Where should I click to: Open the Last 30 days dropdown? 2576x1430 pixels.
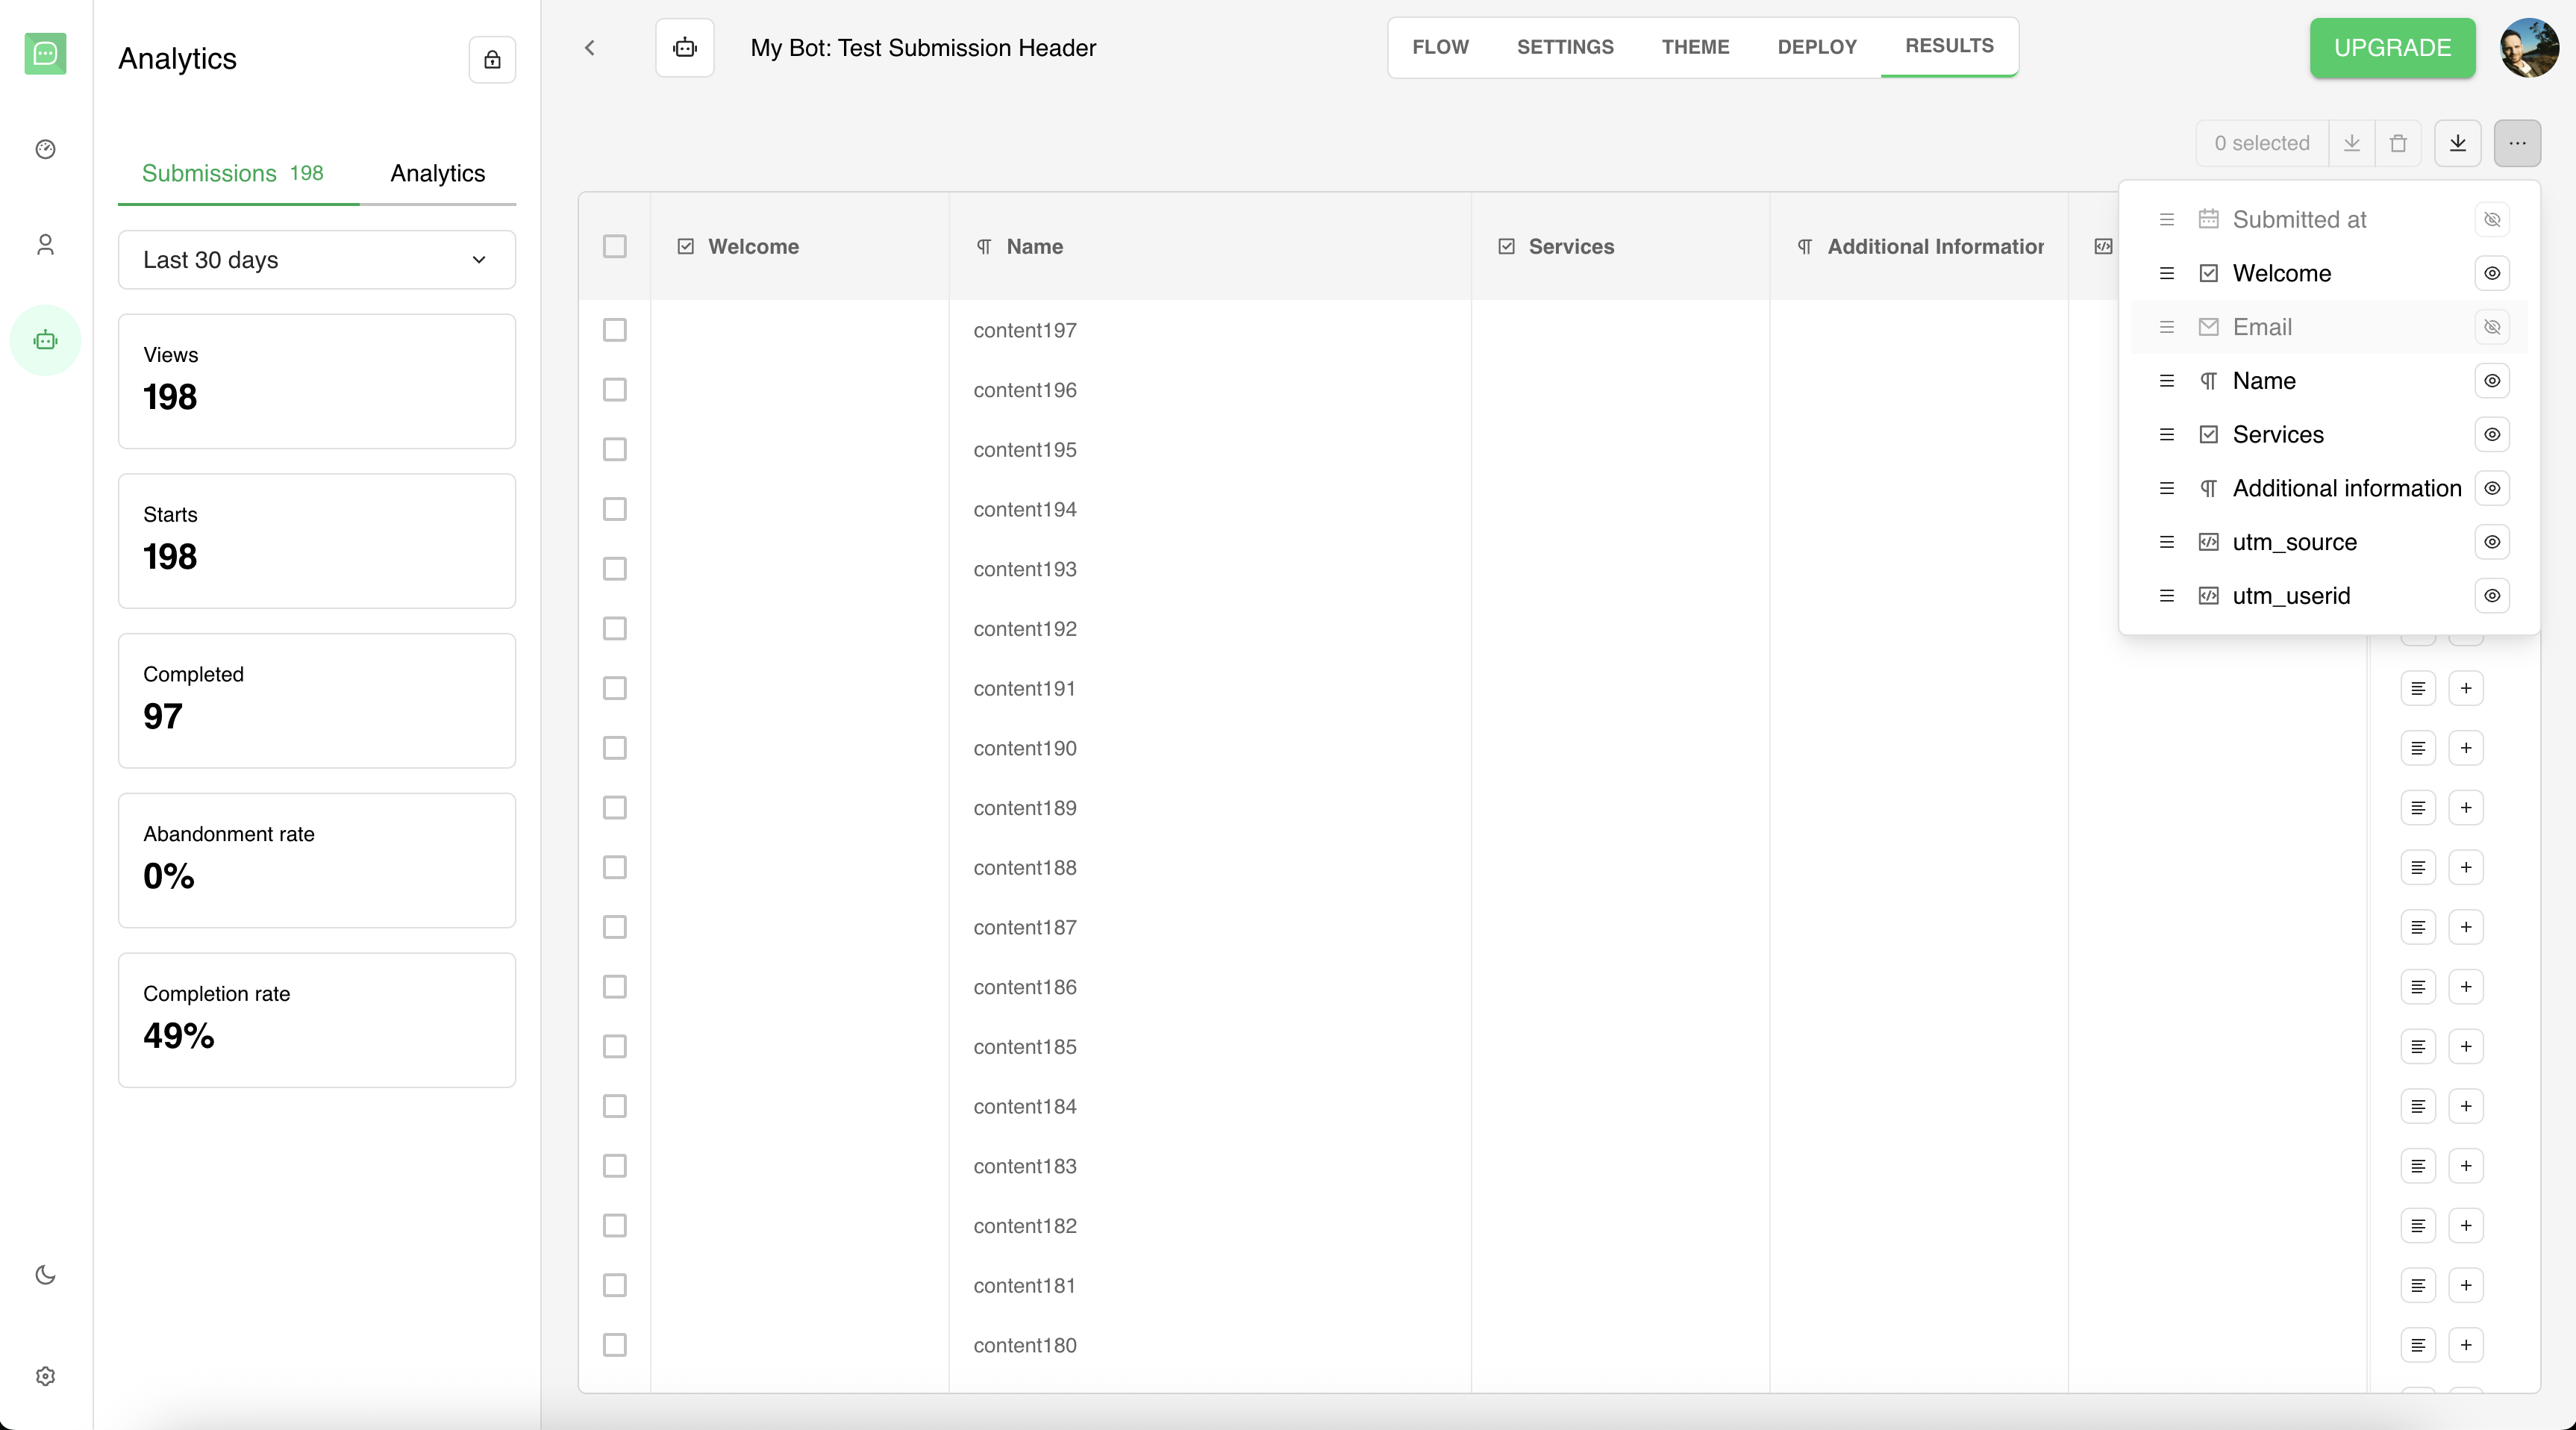point(317,260)
